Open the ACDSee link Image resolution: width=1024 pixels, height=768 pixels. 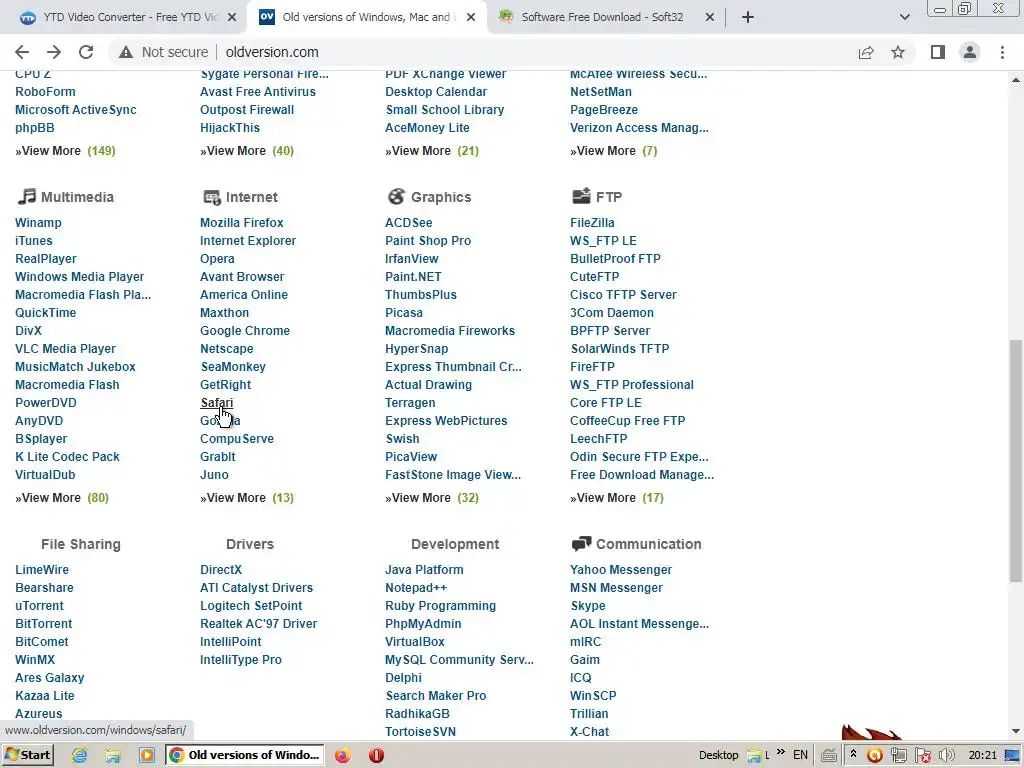[x=408, y=223]
